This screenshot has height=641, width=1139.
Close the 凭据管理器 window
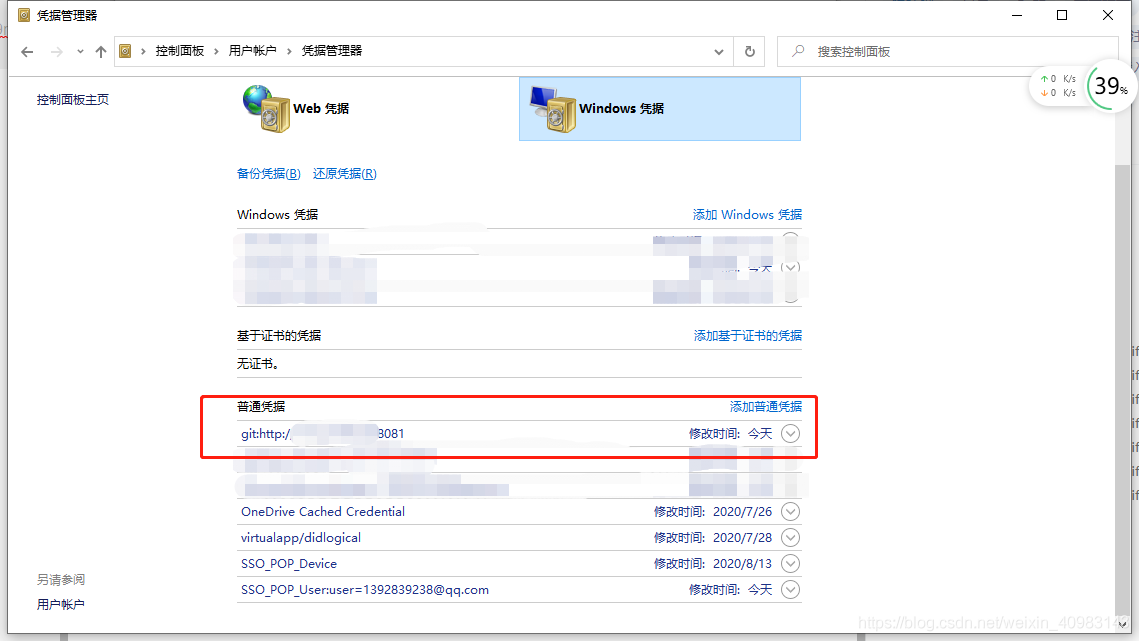(1108, 15)
